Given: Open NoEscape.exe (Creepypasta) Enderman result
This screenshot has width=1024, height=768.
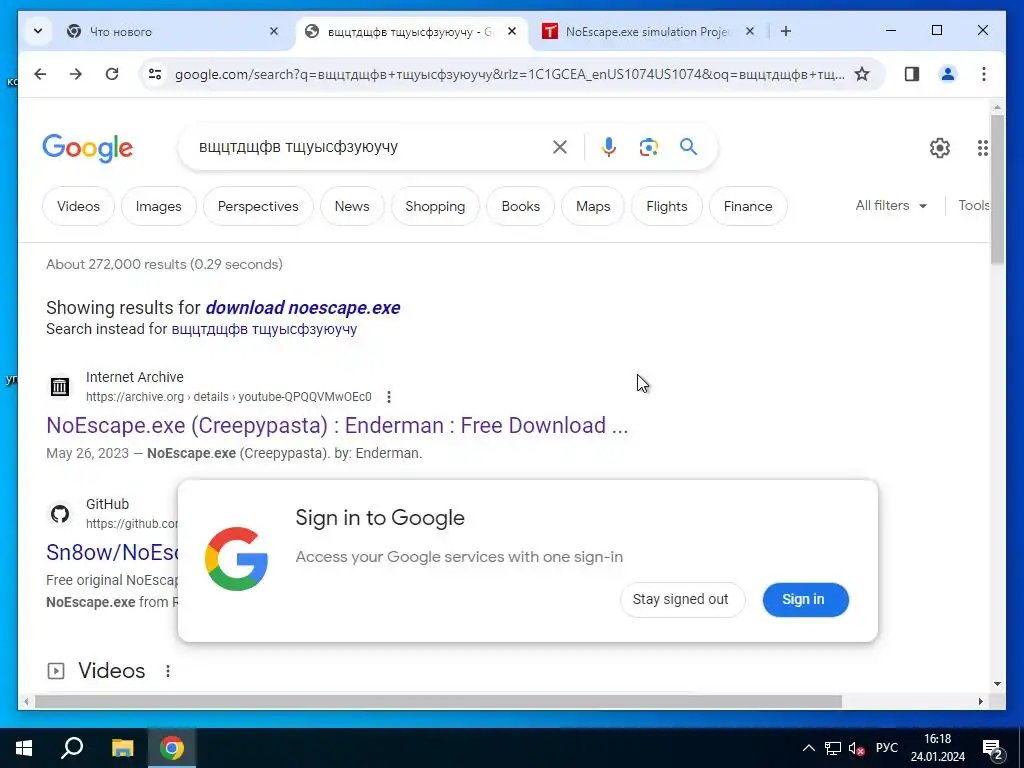Looking at the screenshot, I should 337,426.
